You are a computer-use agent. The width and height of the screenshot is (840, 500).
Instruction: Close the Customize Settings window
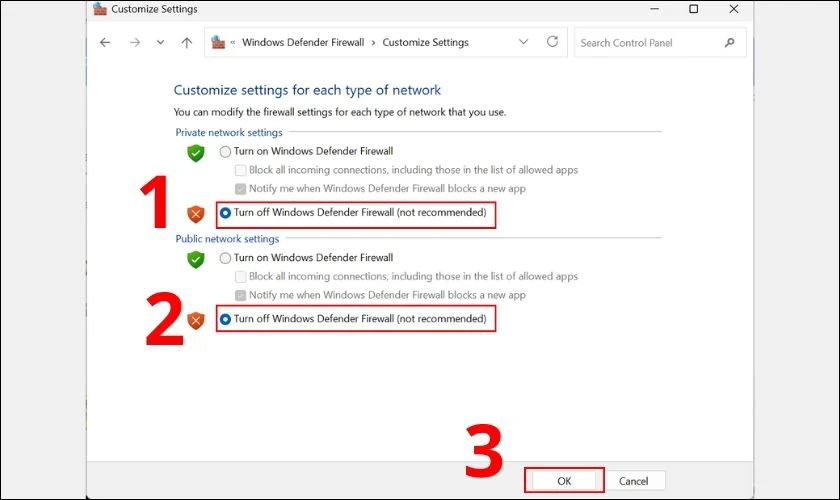click(734, 9)
